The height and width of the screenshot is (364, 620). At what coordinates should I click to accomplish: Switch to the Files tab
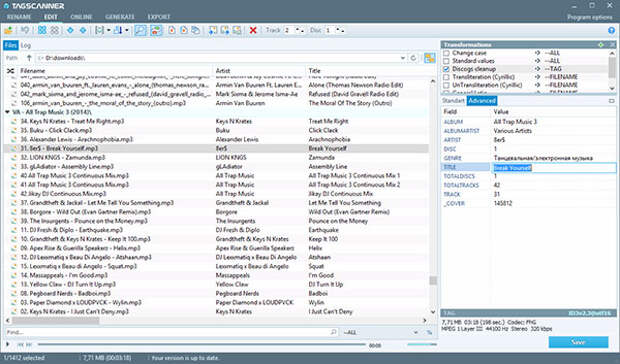[x=11, y=45]
